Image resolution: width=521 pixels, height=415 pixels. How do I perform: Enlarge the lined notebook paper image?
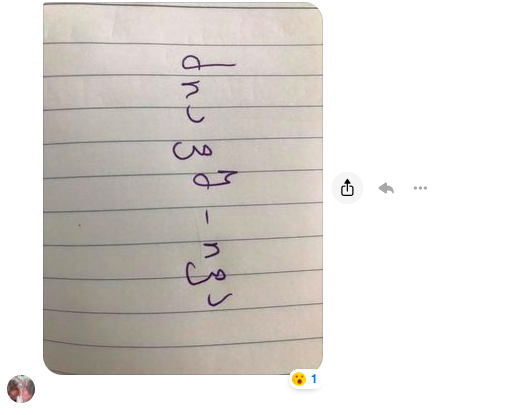click(183, 188)
